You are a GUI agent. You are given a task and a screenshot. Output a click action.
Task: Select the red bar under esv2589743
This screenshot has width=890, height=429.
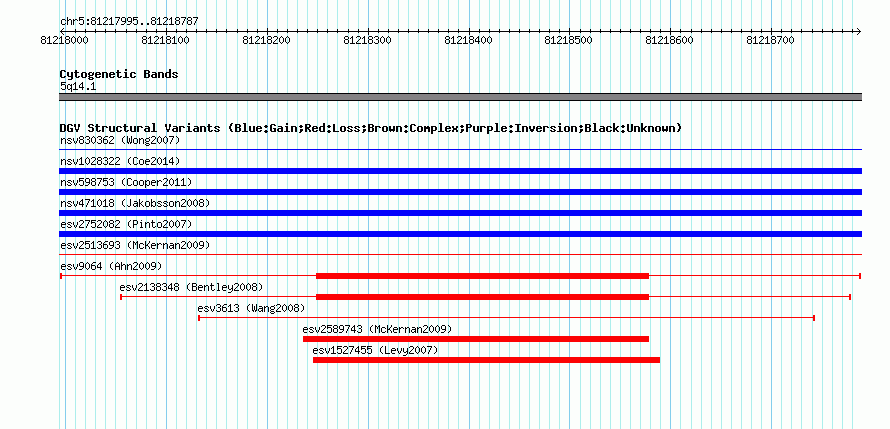point(476,339)
